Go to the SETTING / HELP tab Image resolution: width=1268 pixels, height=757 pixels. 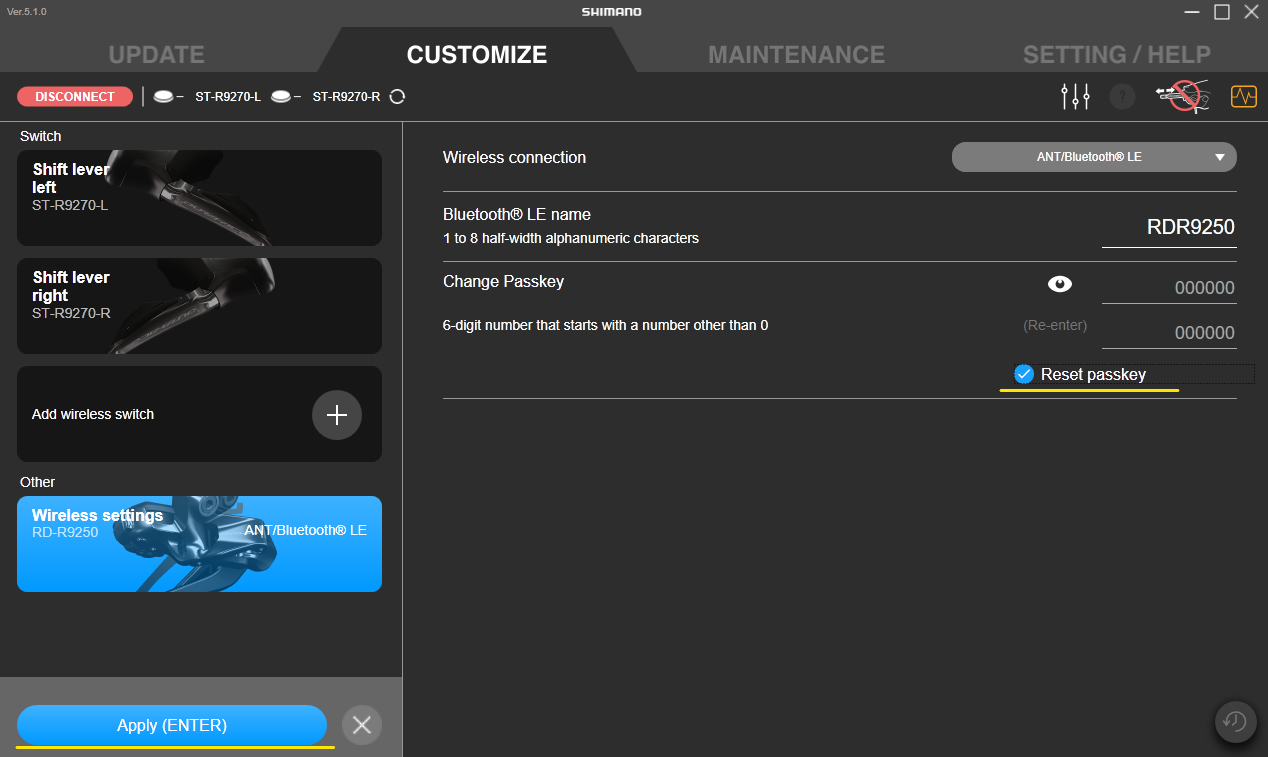coord(1117,54)
